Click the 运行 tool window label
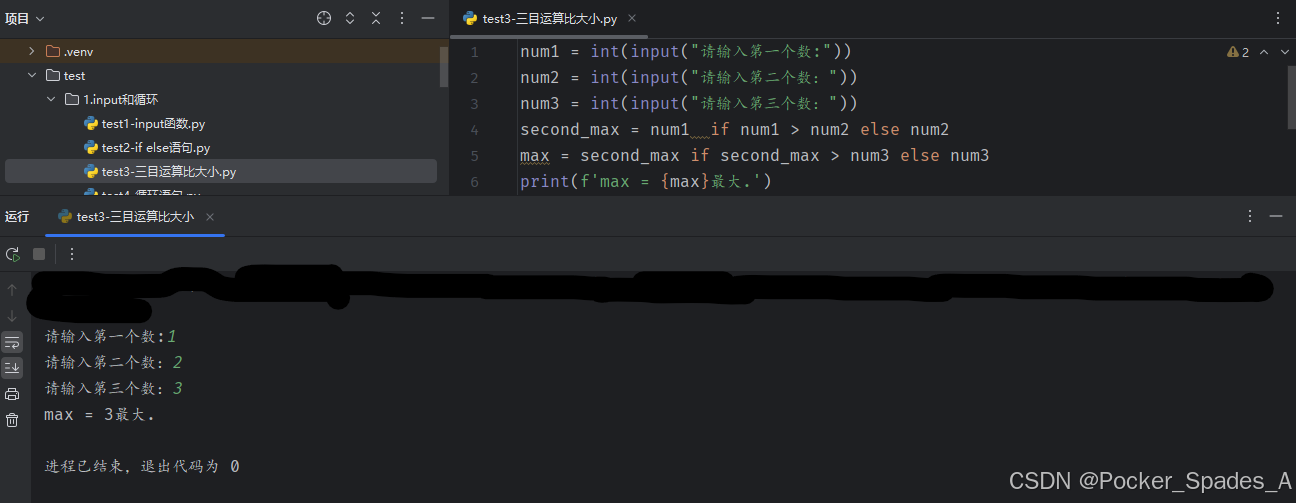Image resolution: width=1296 pixels, height=503 pixels. (17, 217)
